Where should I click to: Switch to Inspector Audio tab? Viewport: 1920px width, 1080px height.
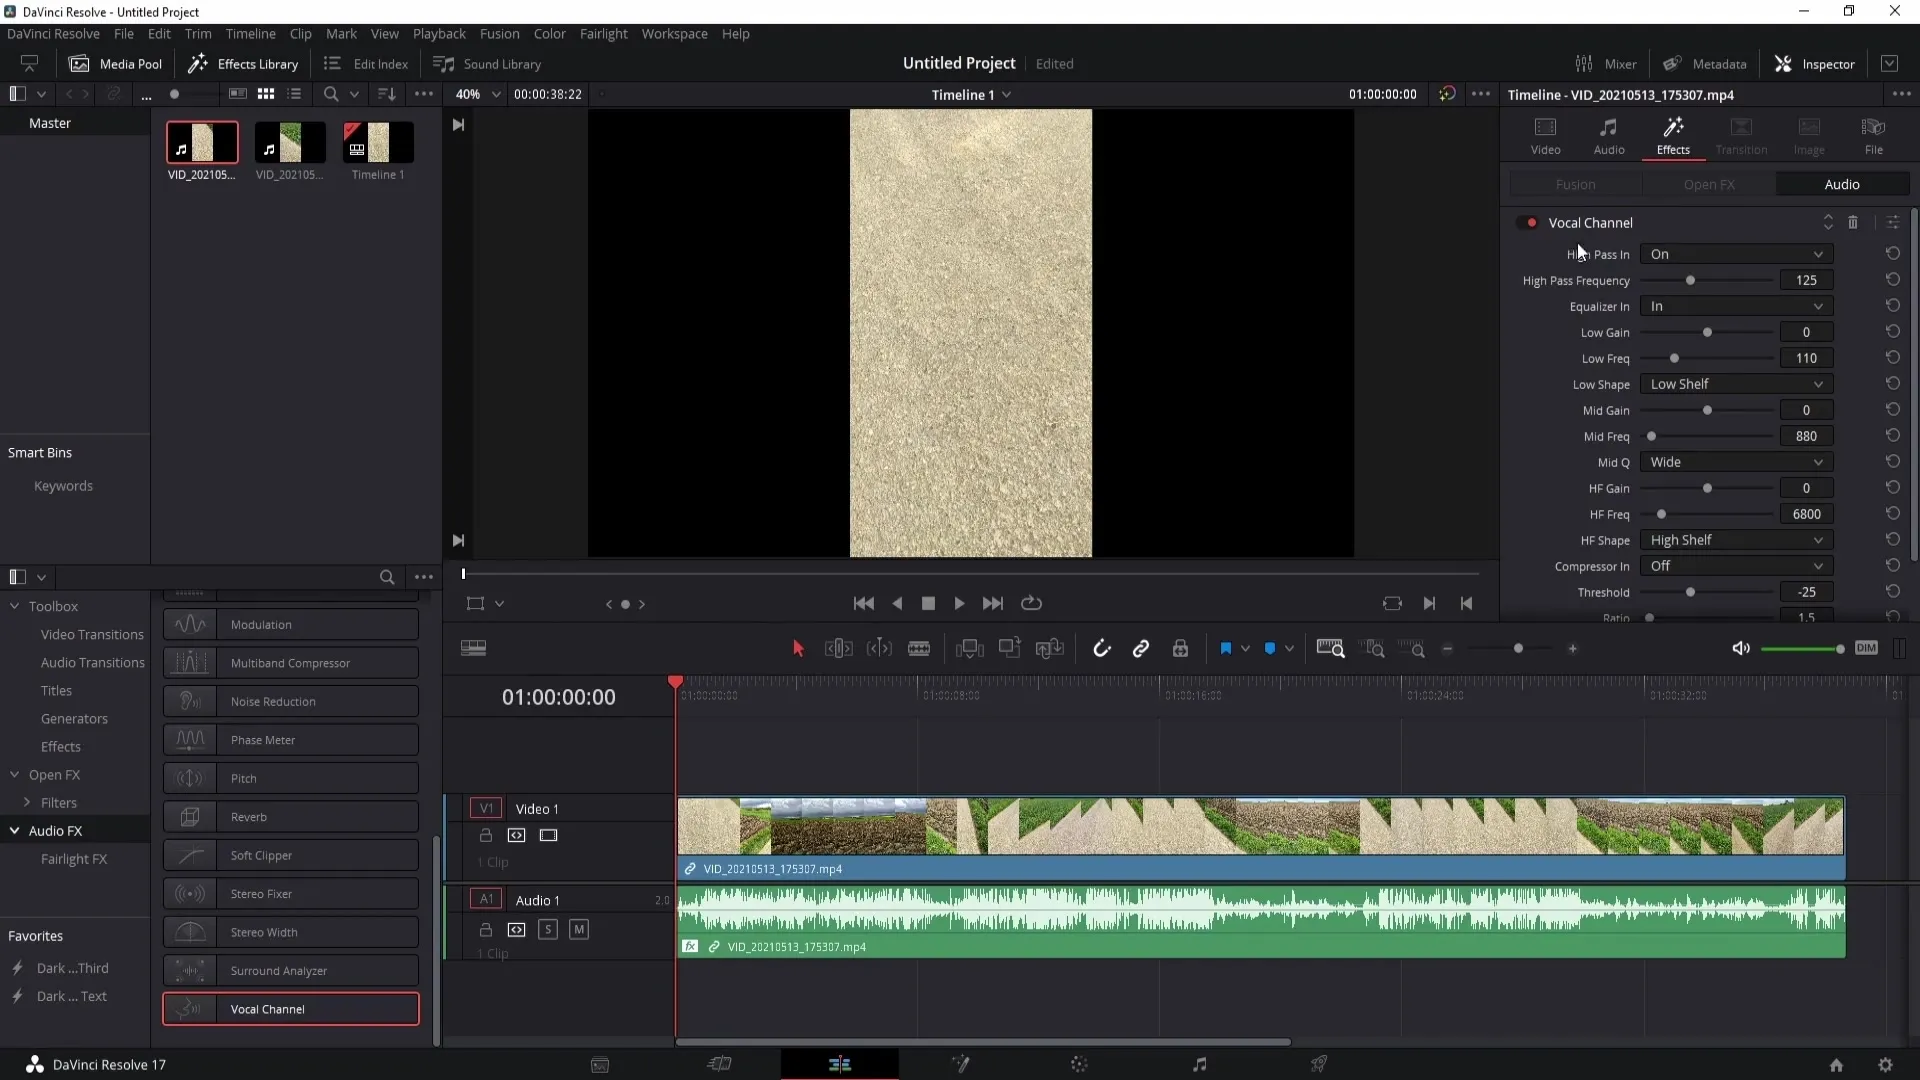point(1608,136)
